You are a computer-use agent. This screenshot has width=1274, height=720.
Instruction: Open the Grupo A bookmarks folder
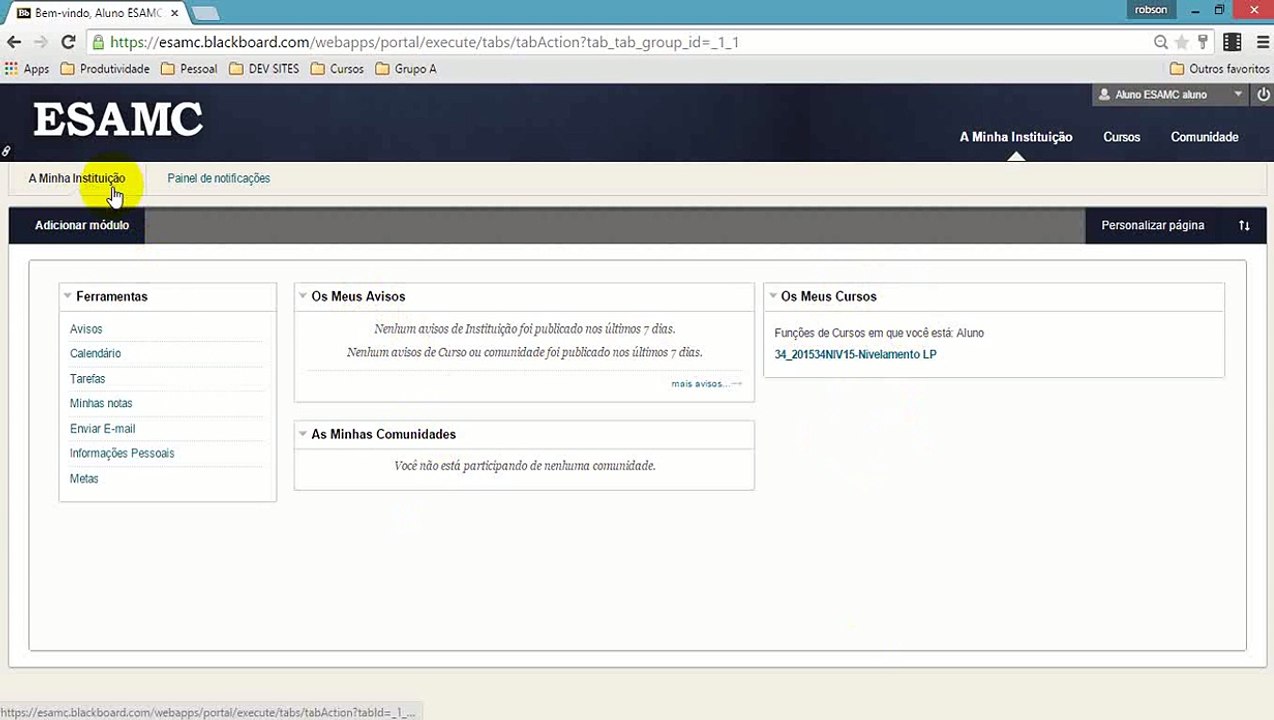pos(406,69)
